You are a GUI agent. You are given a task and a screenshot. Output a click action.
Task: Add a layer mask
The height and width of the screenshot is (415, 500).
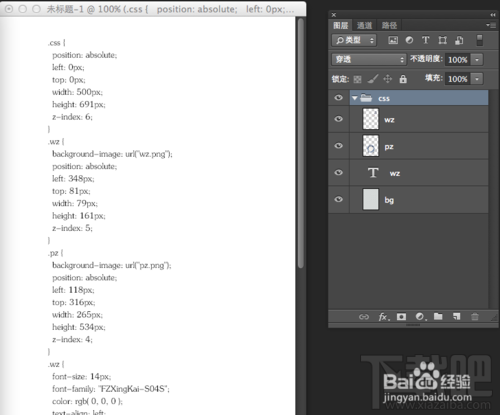401,317
